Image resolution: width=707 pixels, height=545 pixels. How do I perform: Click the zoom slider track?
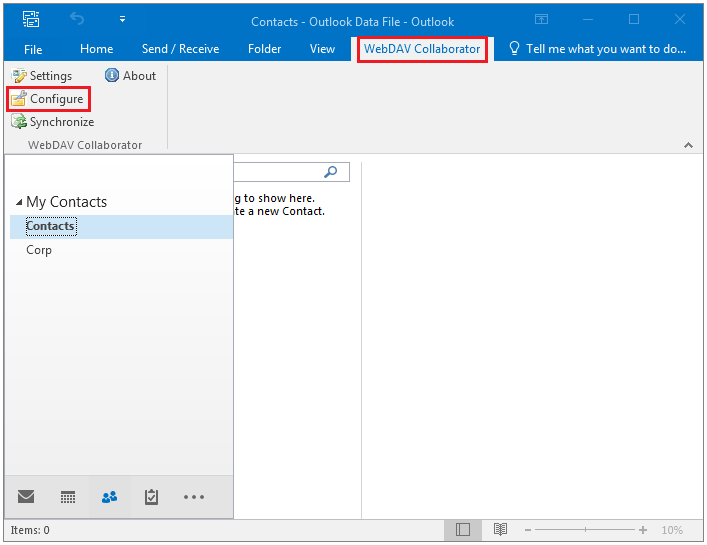click(x=585, y=530)
